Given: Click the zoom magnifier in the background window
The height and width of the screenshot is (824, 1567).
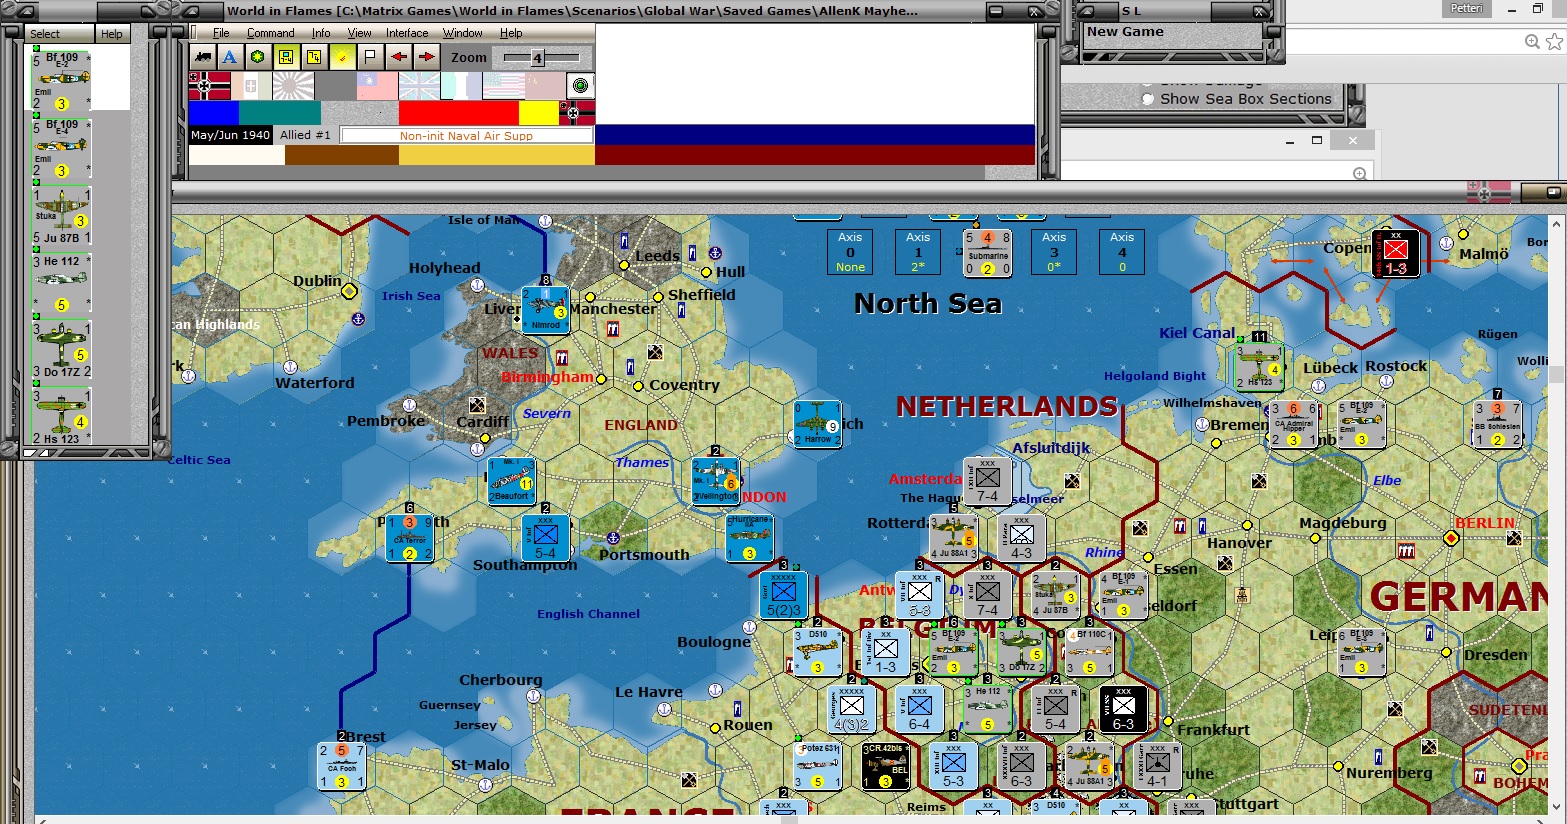Looking at the screenshot, I should [1359, 174].
